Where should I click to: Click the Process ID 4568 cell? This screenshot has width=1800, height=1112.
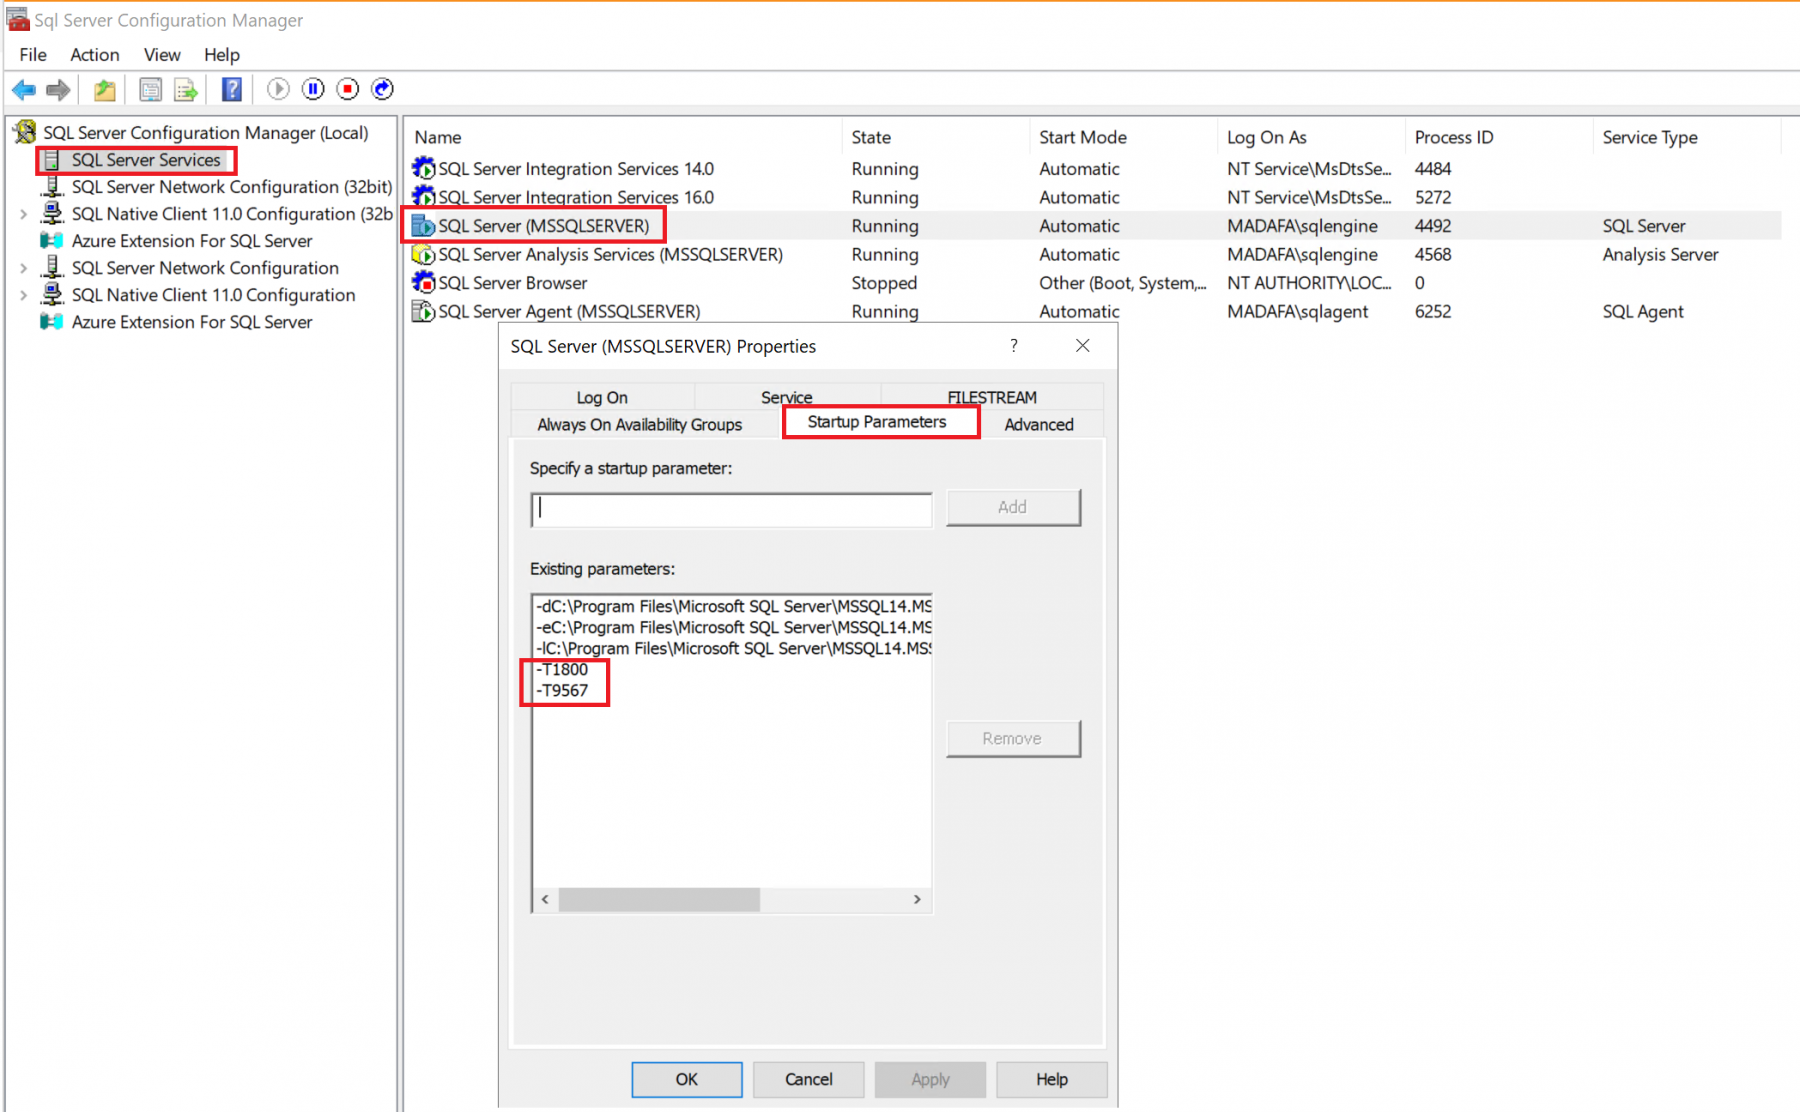(x=1433, y=254)
